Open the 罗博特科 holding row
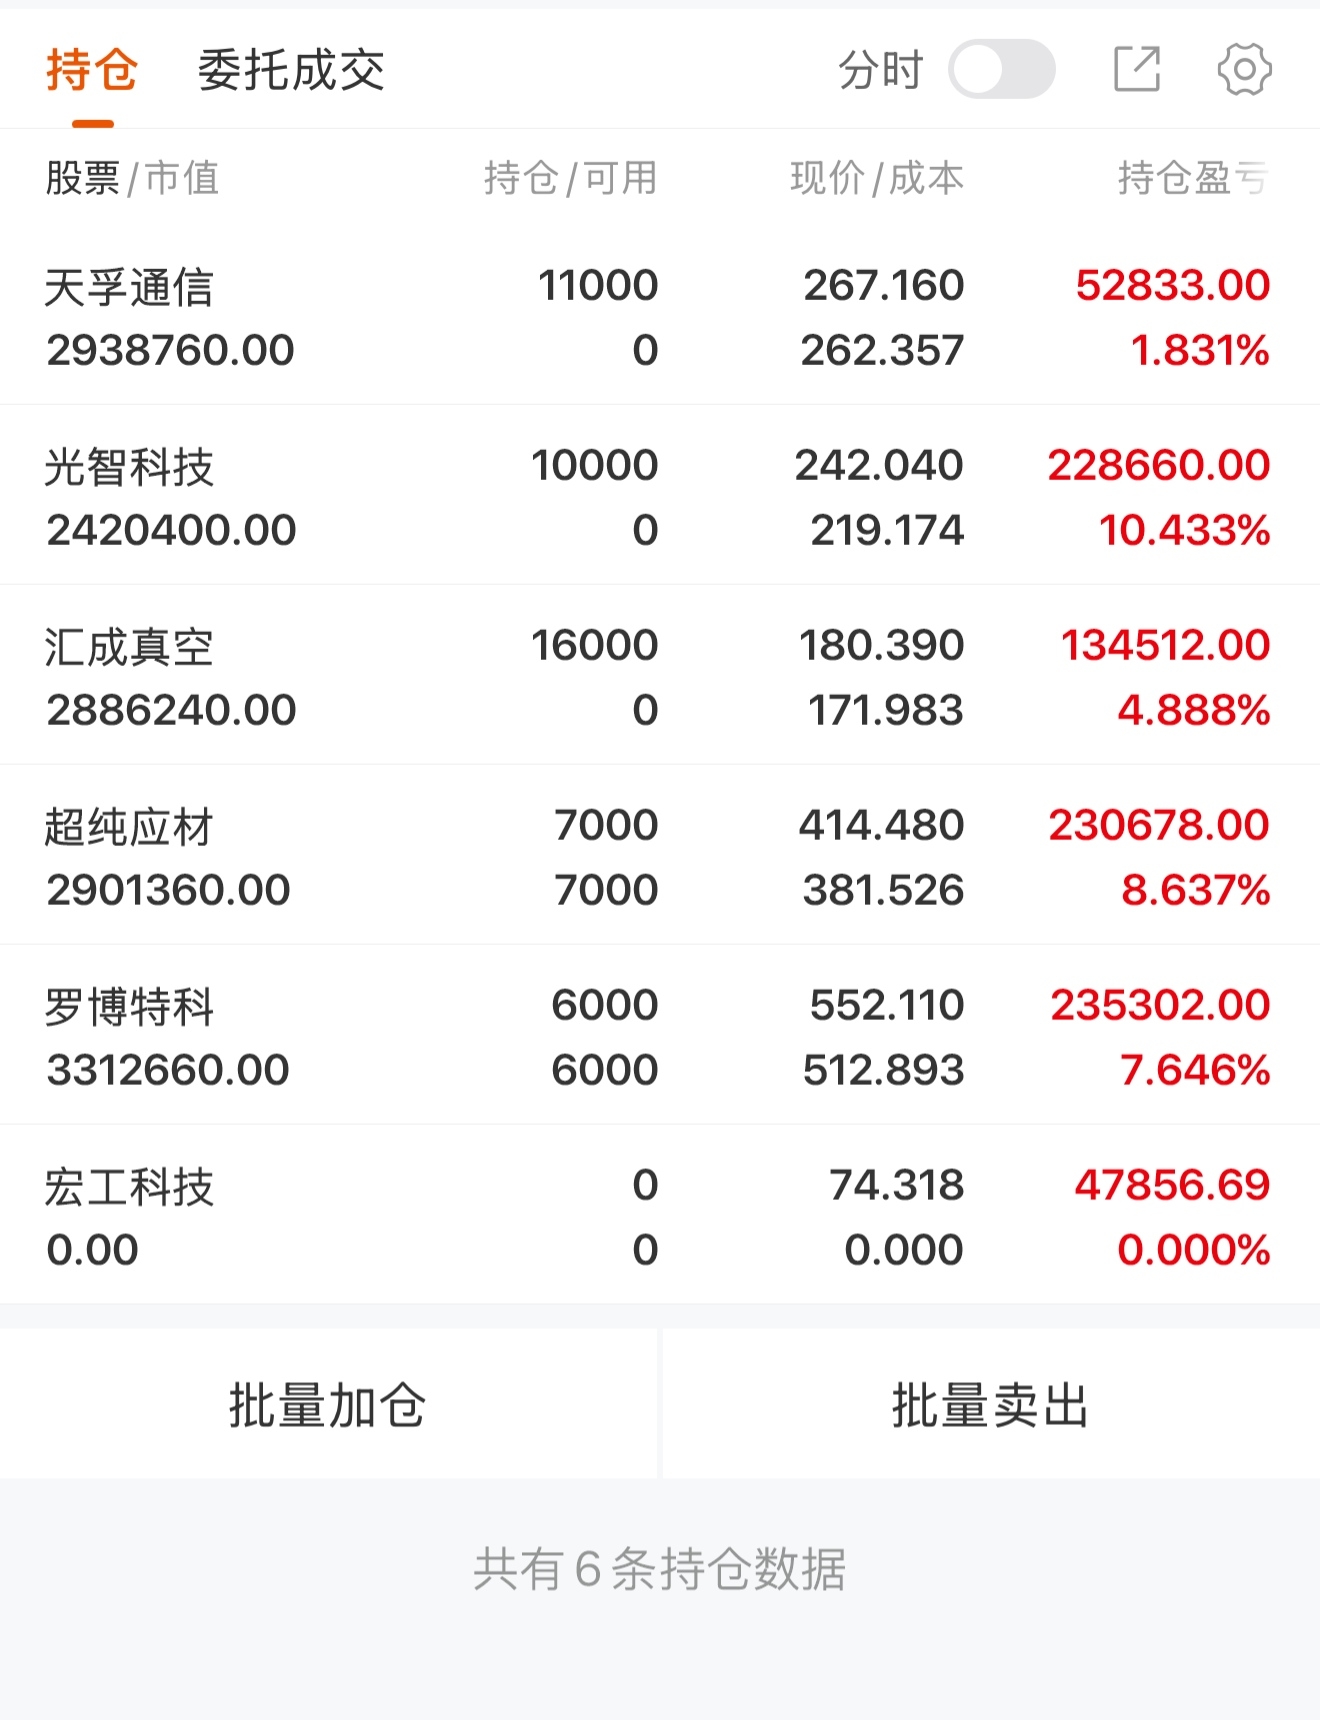The height and width of the screenshot is (1720, 1320). (x=660, y=1036)
